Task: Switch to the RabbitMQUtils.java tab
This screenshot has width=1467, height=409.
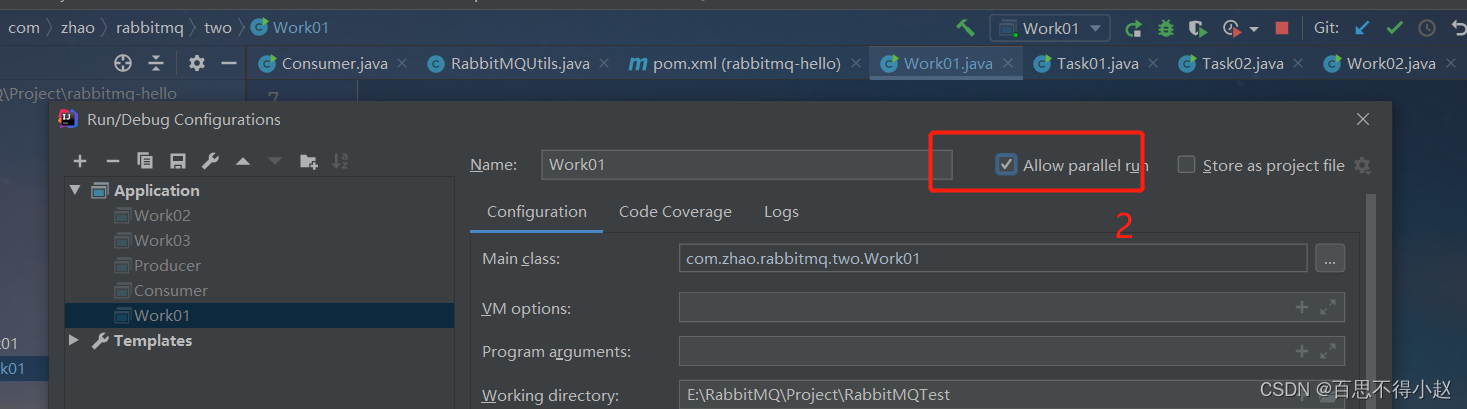Action: tap(520, 63)
